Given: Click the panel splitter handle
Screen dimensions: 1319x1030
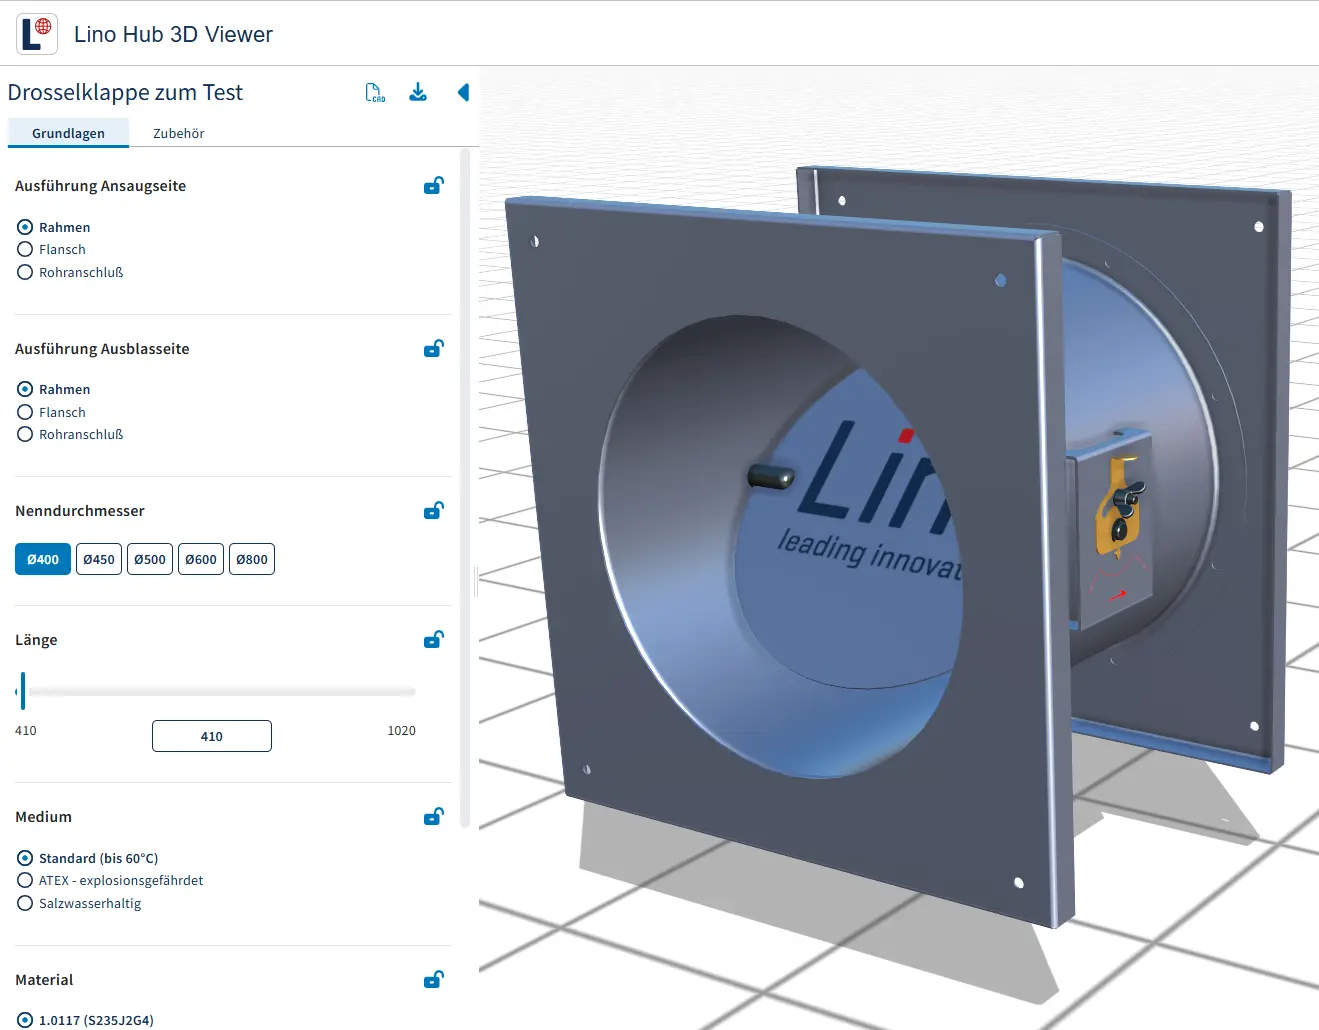Looking at the screenshot, I should click(x=476, y=580).
